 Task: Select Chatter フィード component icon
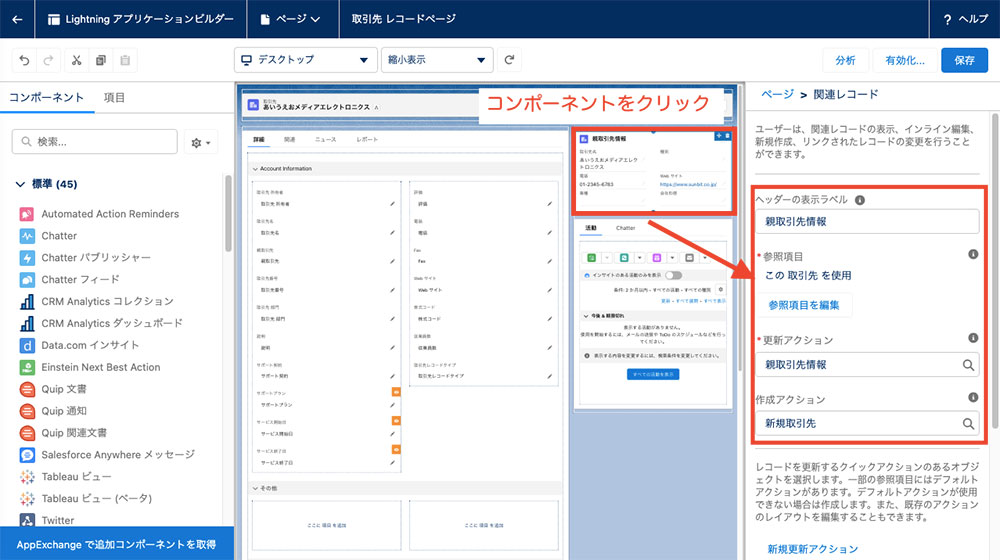(x=27, y=279)
